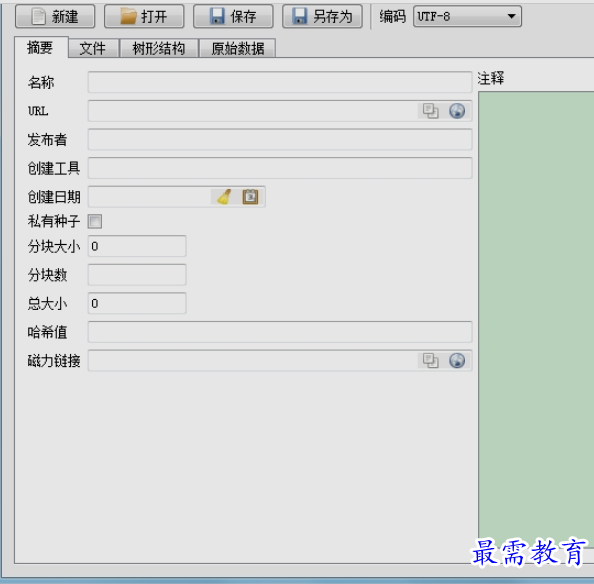Open the URL with the globe icon
The image size is (594, 584).
coord(457,111)
